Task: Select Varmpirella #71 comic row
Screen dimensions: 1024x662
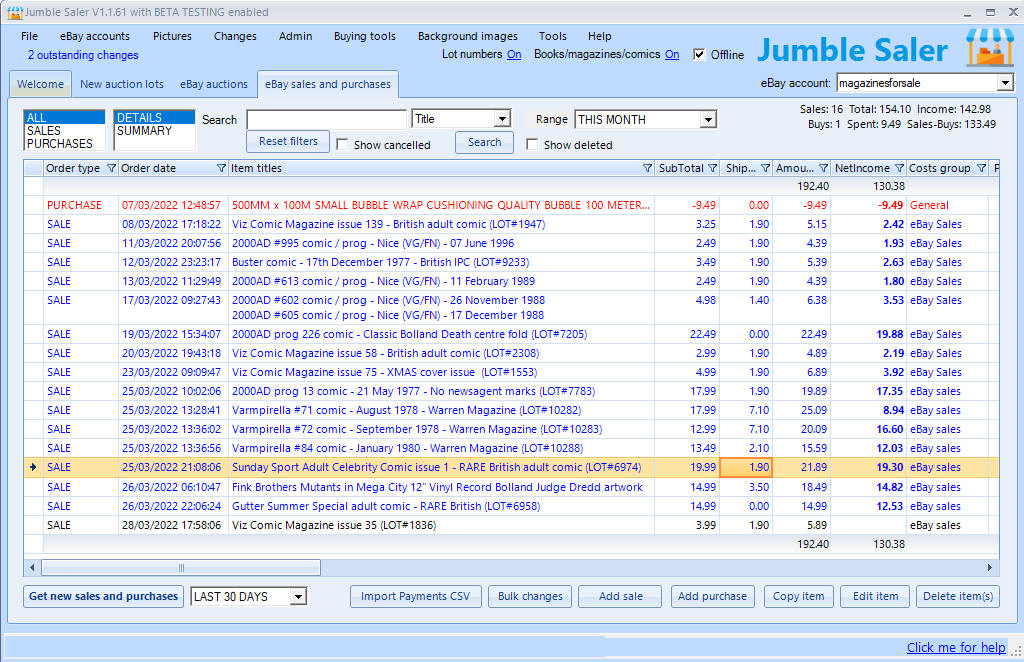Action: [x=511, y=410]
